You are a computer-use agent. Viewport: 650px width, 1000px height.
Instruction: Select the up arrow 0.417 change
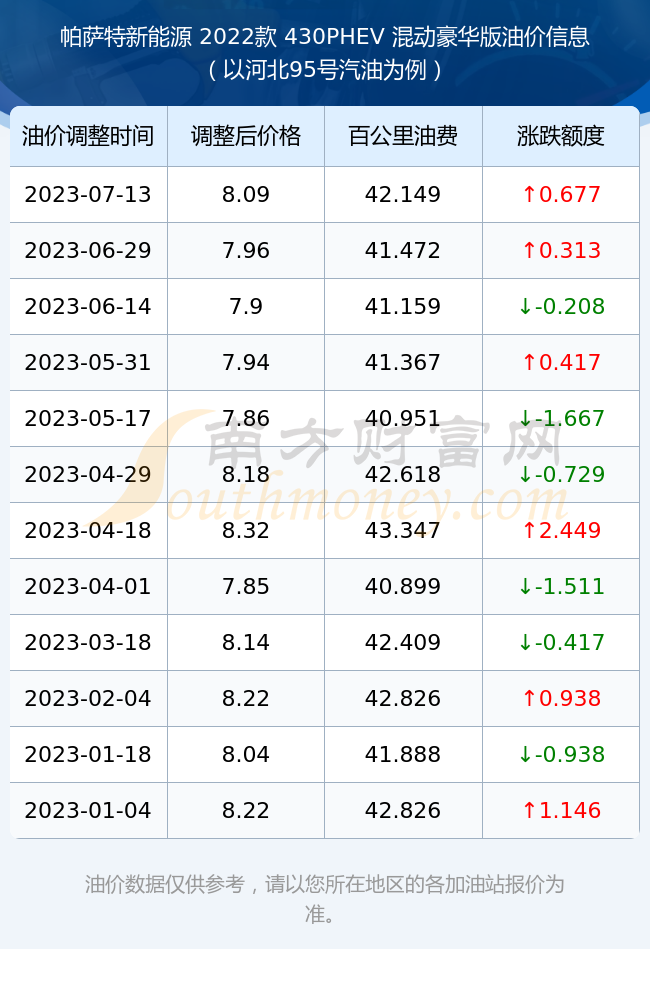coord(561,363)
